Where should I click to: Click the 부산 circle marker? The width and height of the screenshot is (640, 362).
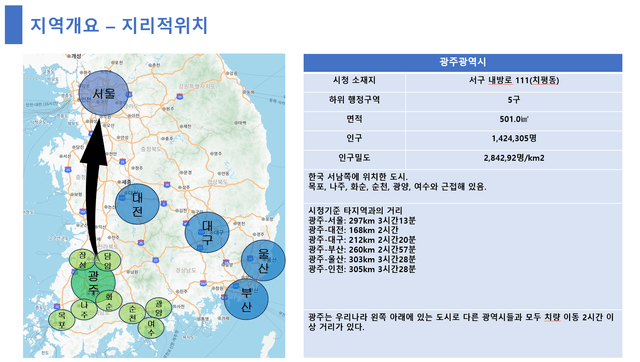(246, 299)
